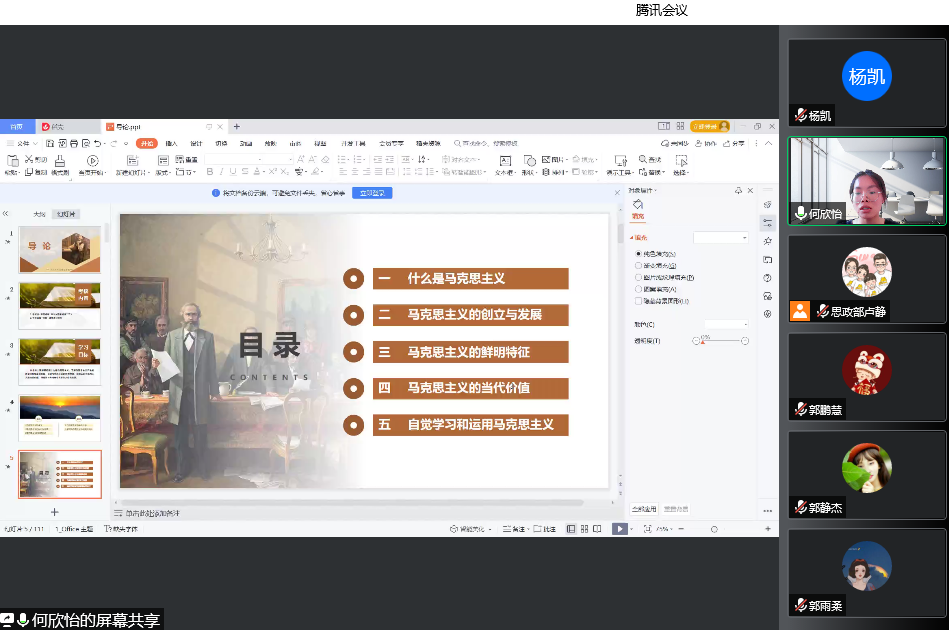The image size is (949, 630).
Task: Open the Start (开始) ribbon tab
Action: pyautogui.click(x=147, y=143)
